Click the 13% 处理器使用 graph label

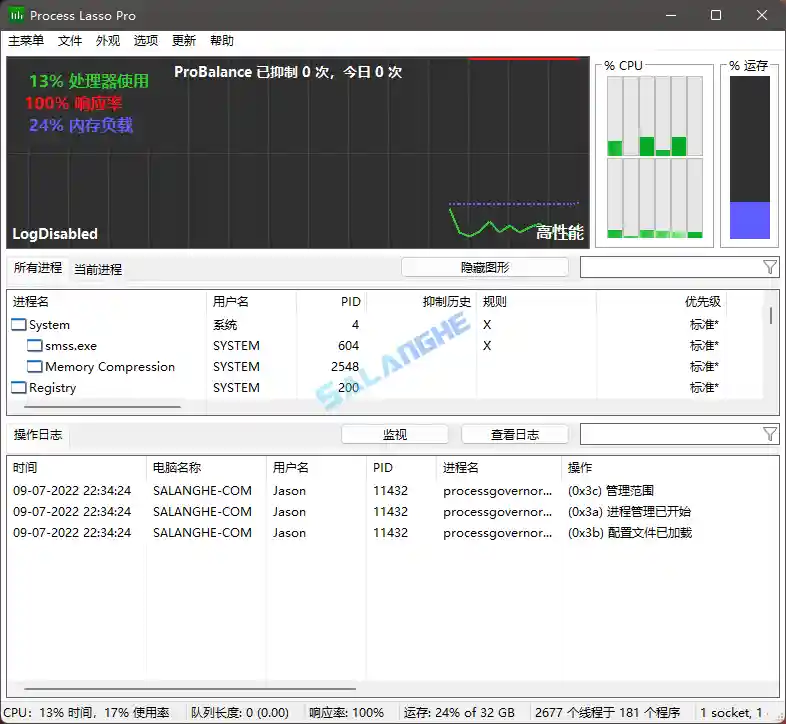point(89,81)
